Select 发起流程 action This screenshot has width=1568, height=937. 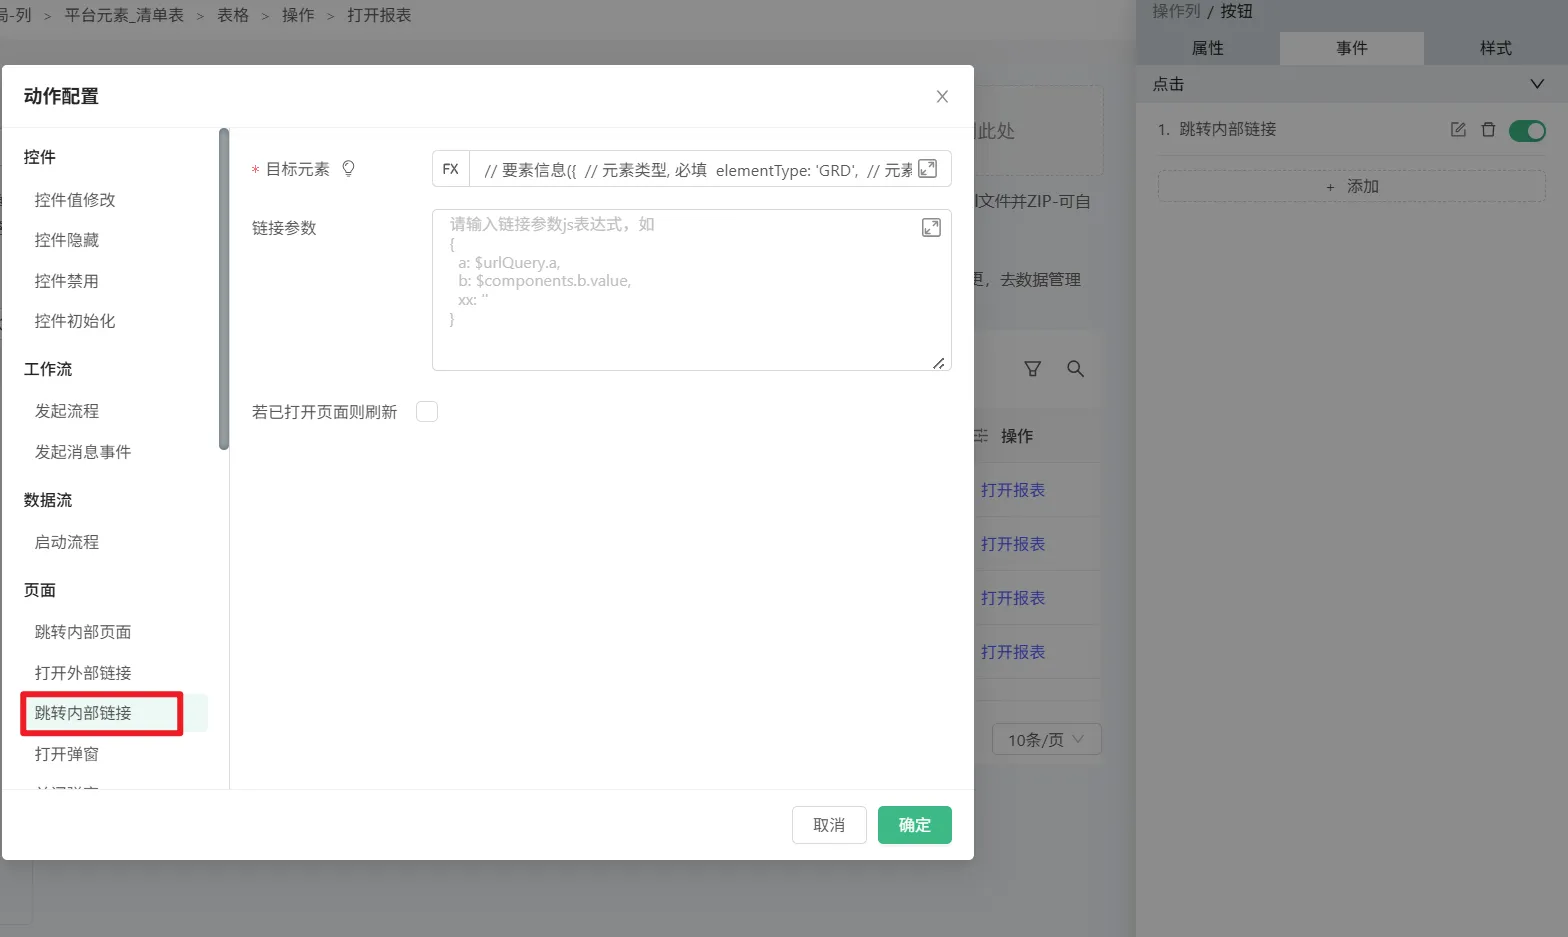(x=67, y=411)
